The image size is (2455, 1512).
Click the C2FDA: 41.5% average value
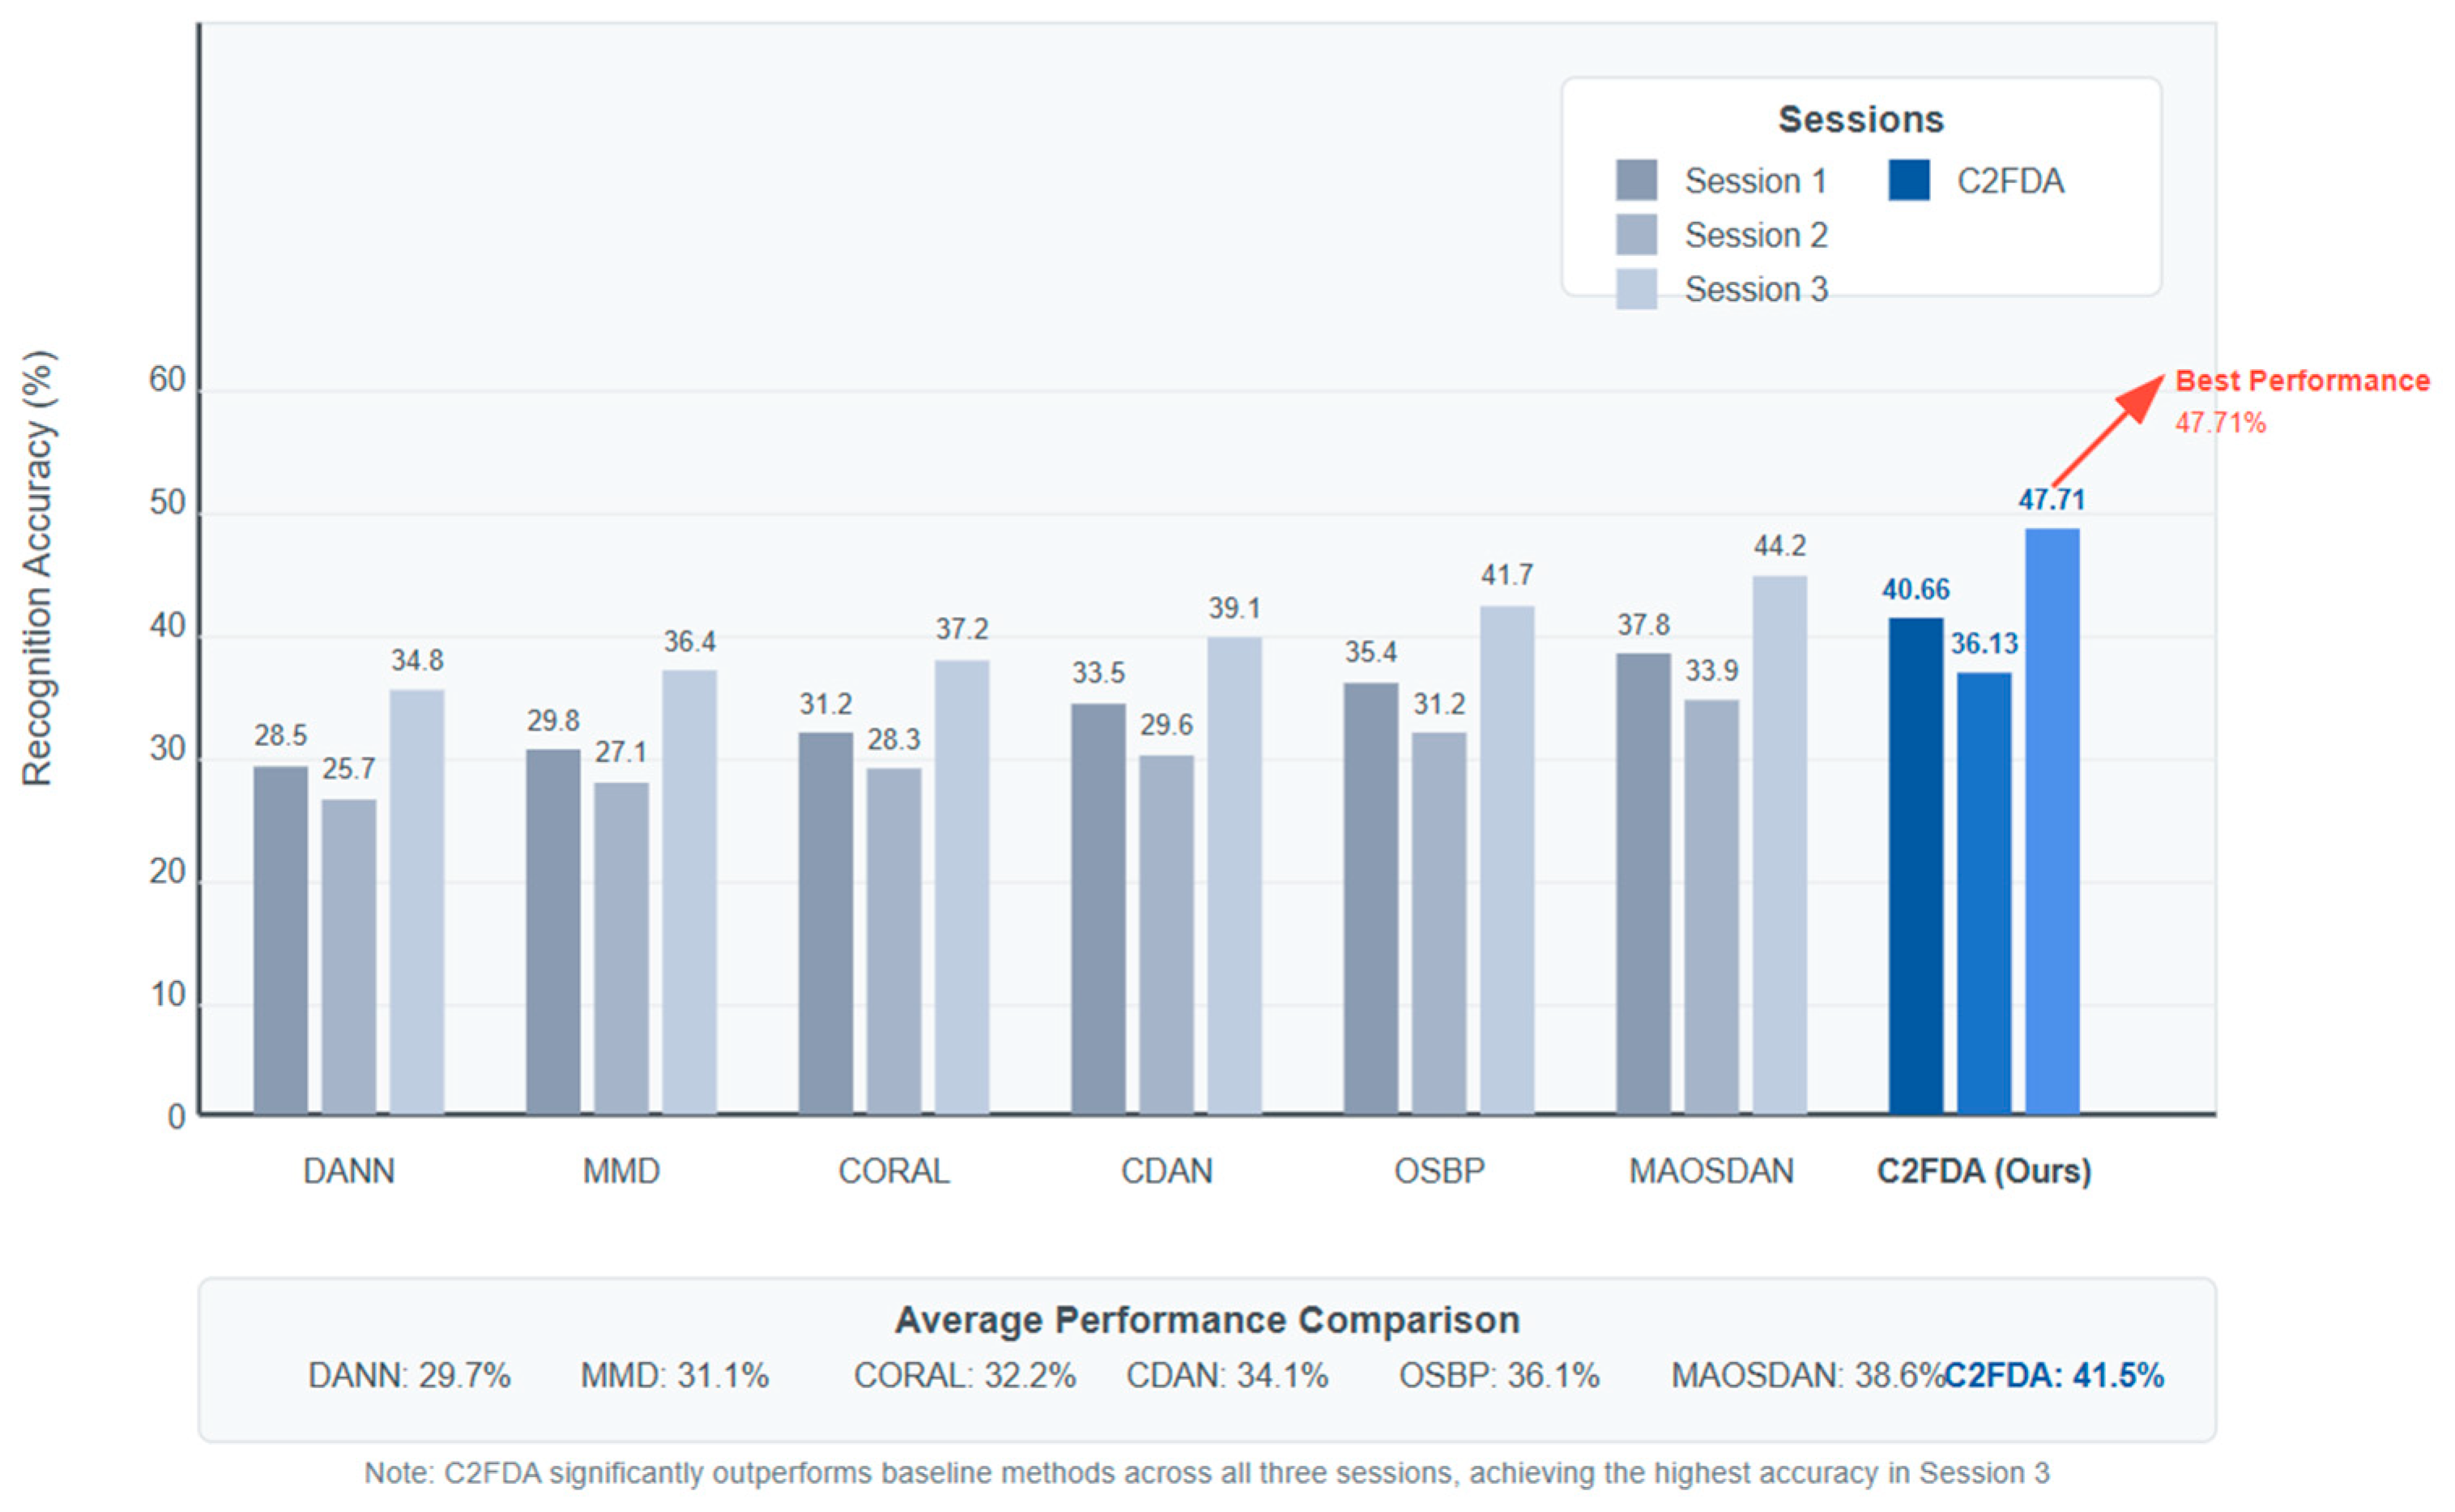click(2054, 1376)
